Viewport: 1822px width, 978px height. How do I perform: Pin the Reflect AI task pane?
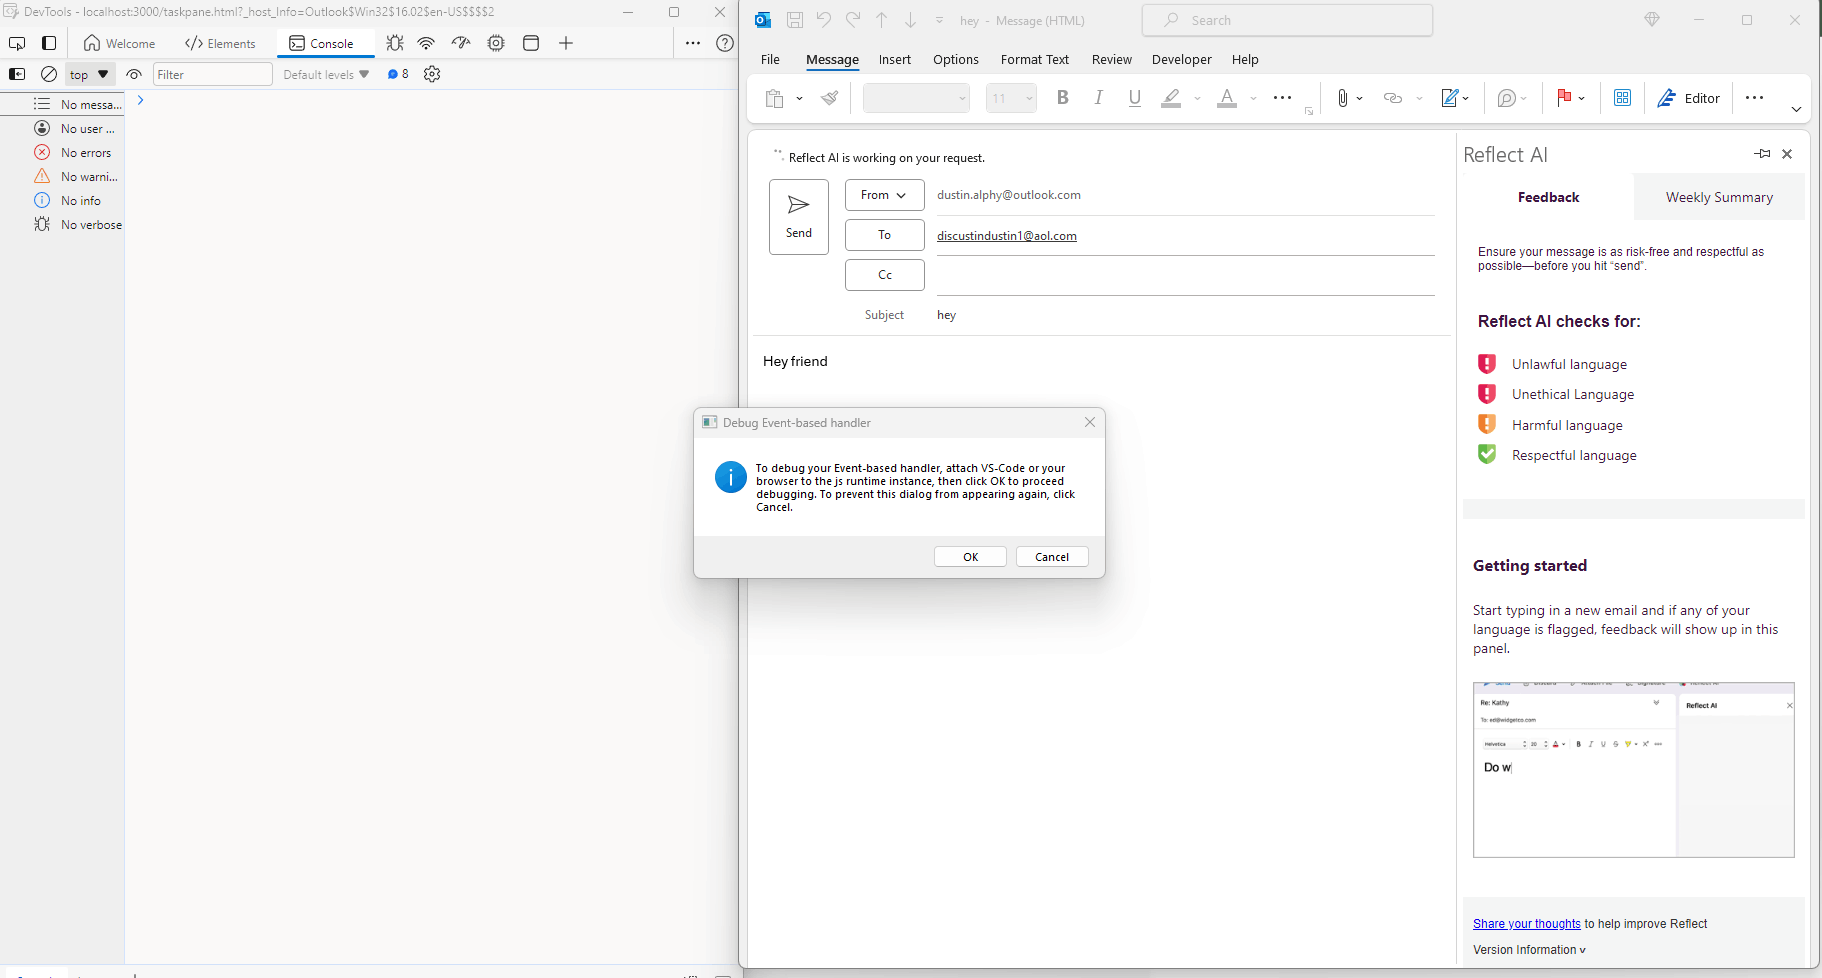pos(1762,154)
